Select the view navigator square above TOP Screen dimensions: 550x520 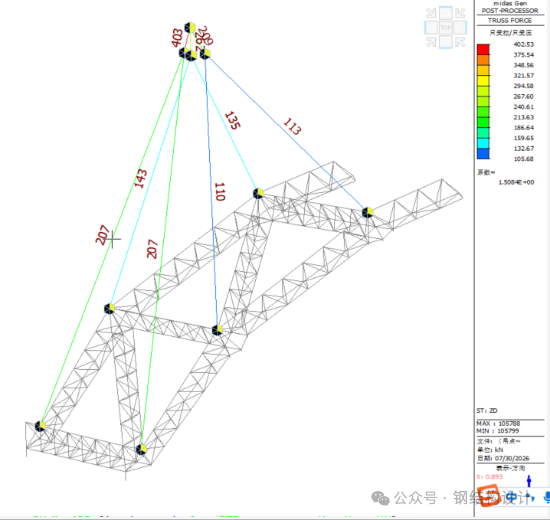[x=446, y=13]
